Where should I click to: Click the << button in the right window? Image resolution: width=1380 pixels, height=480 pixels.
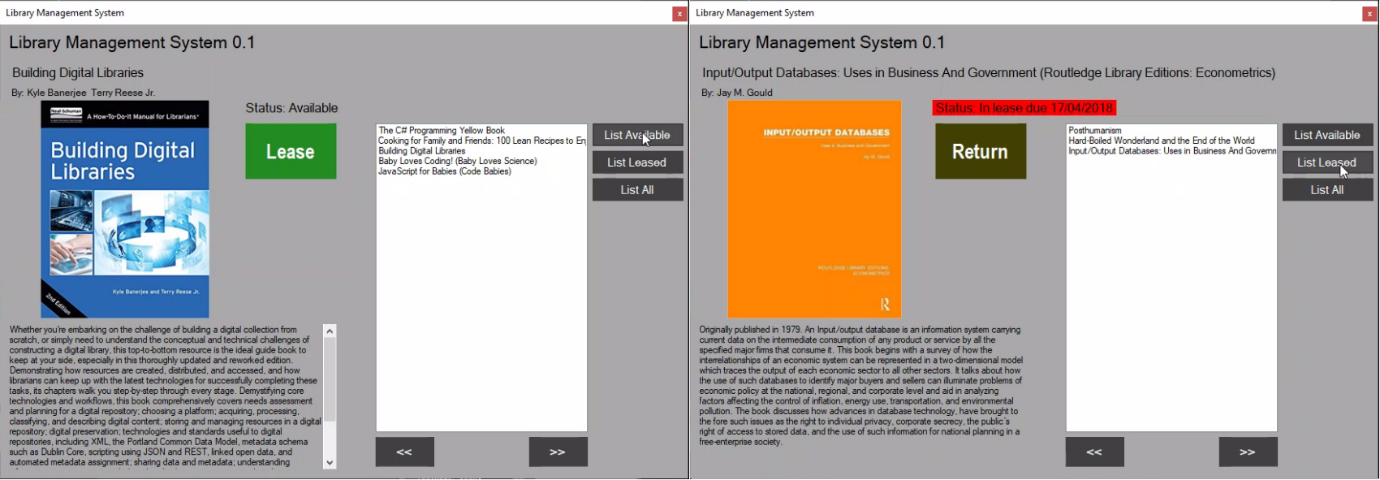(1095, 452)
